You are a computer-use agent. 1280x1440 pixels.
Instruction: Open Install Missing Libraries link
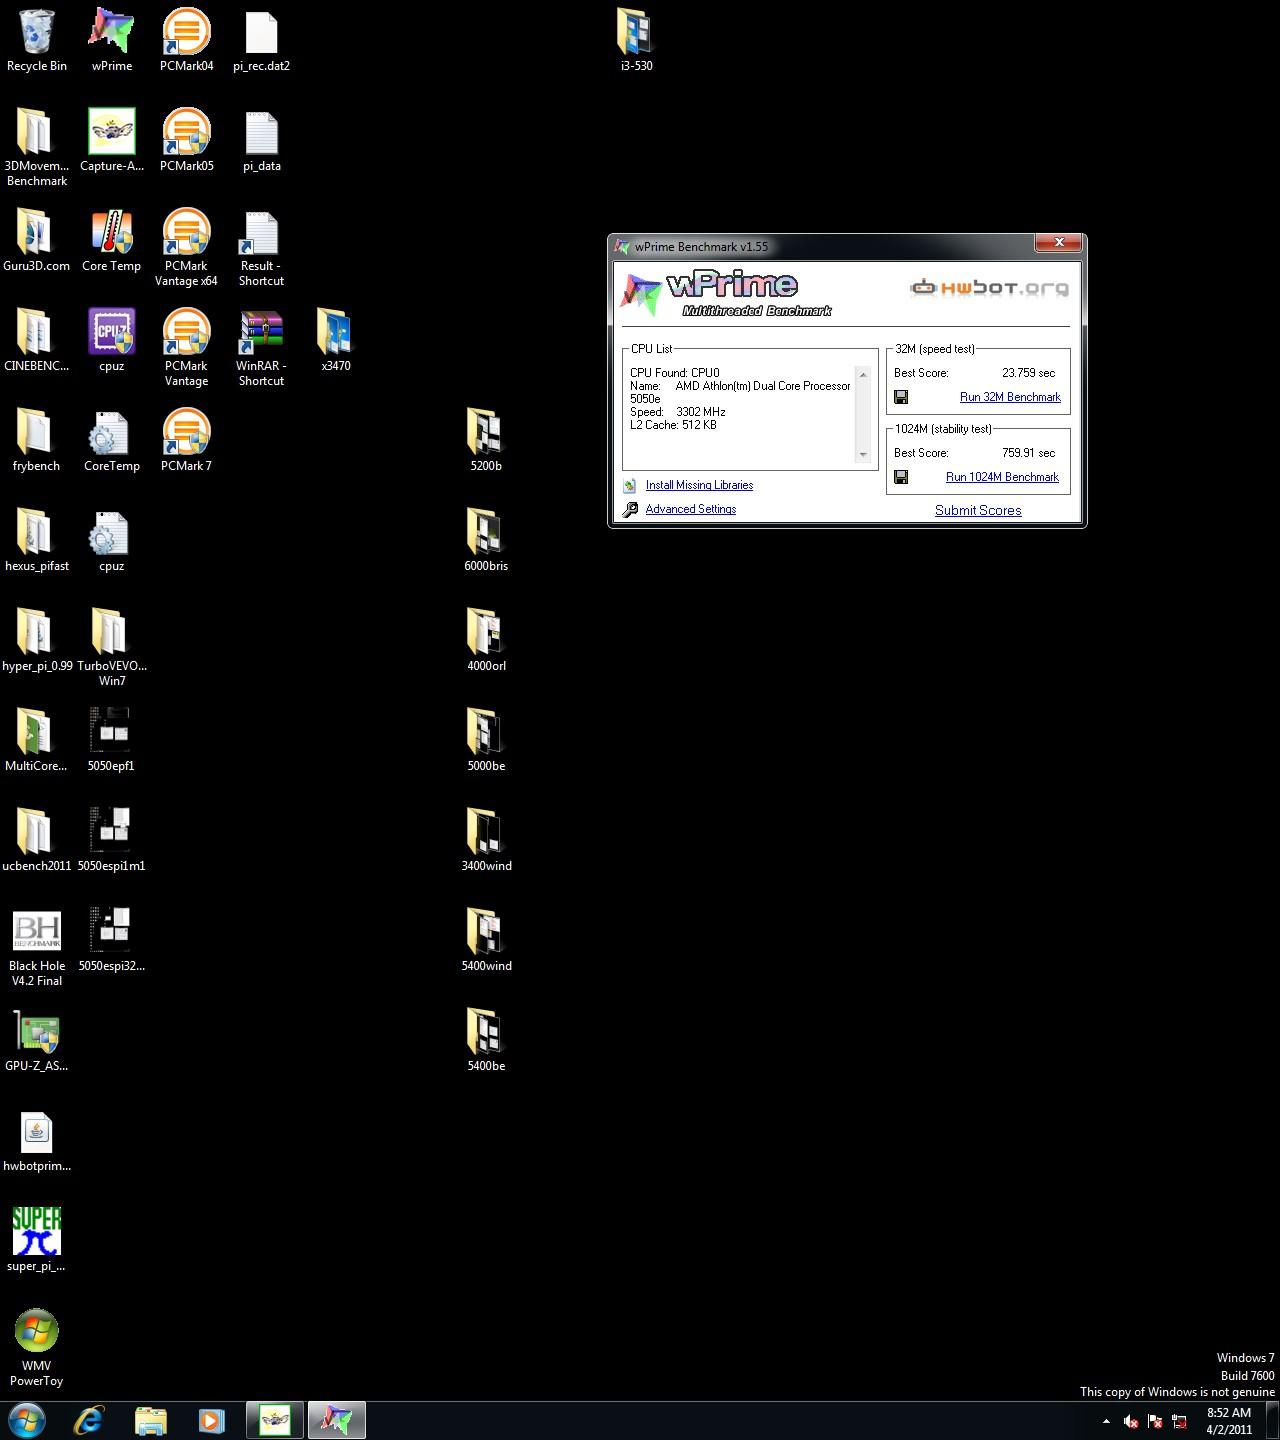[x=699, y=485]
